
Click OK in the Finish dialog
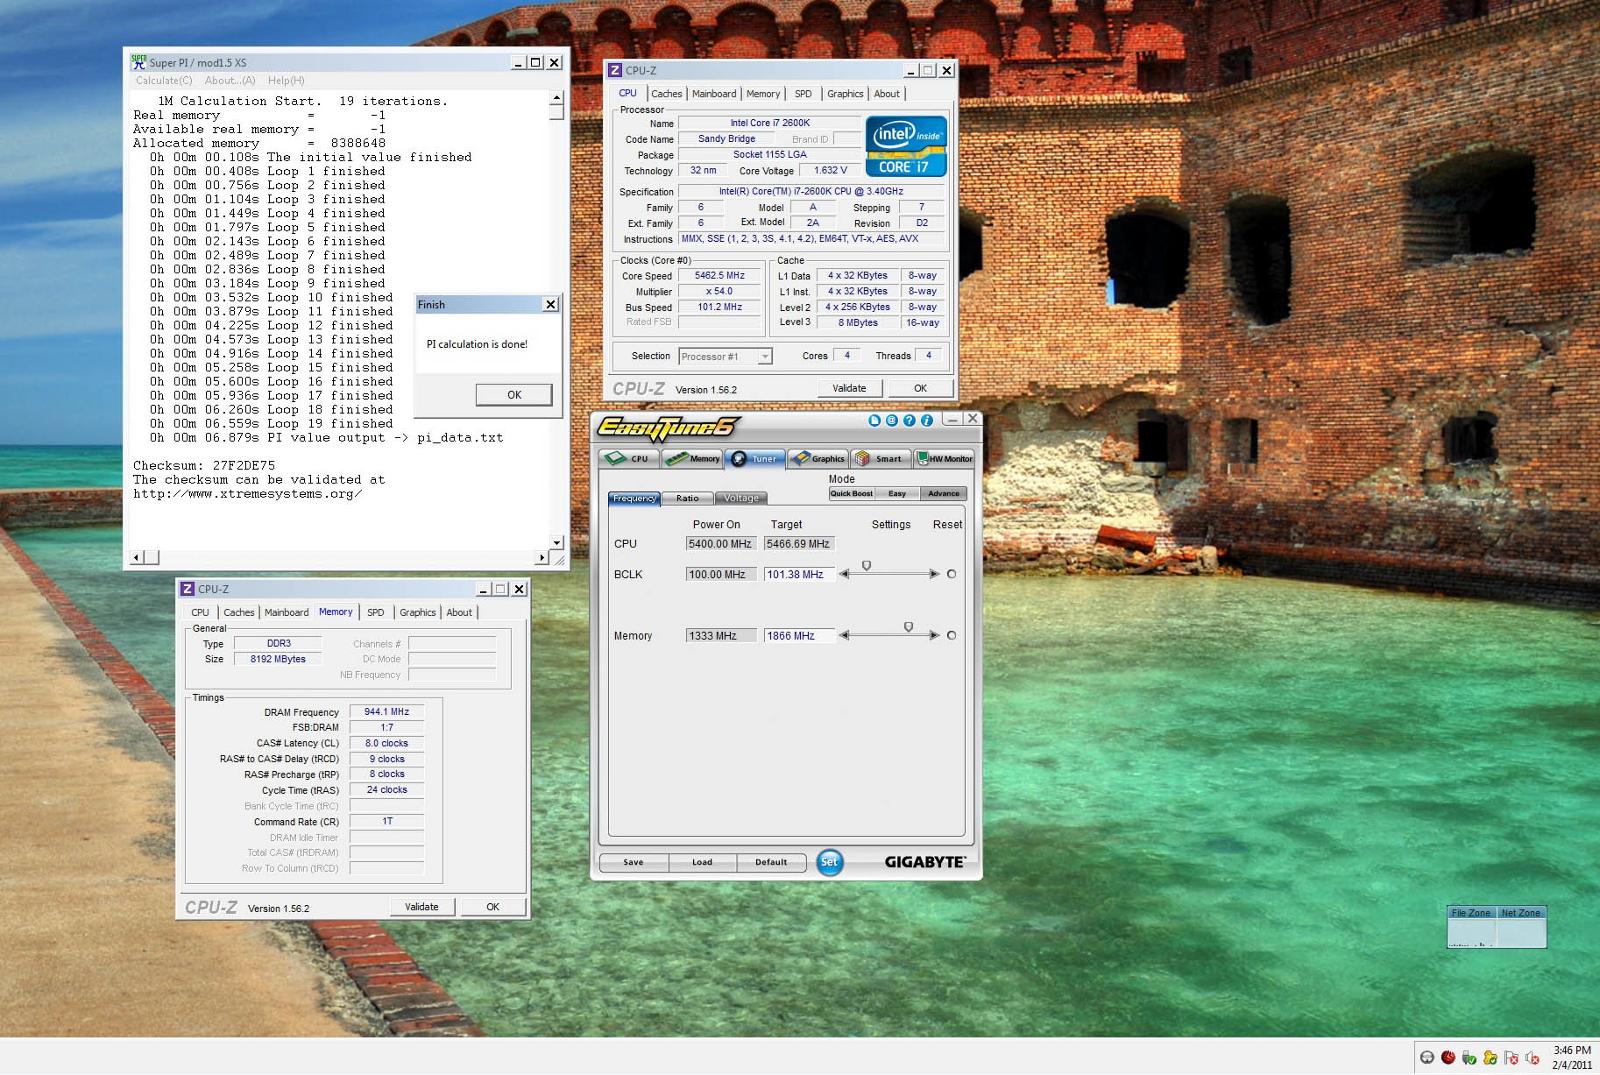(x=514, y=394)
